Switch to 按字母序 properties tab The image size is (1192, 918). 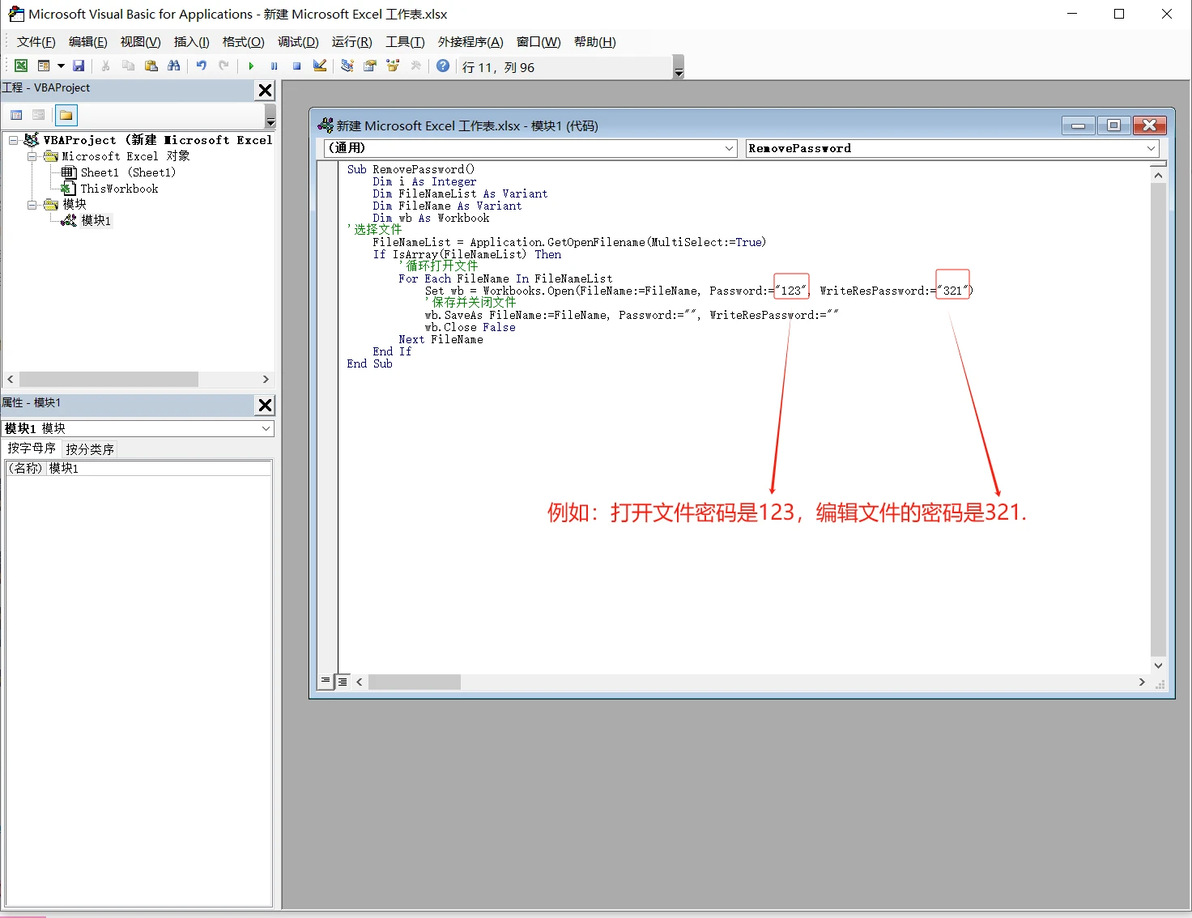coord(32,448)
